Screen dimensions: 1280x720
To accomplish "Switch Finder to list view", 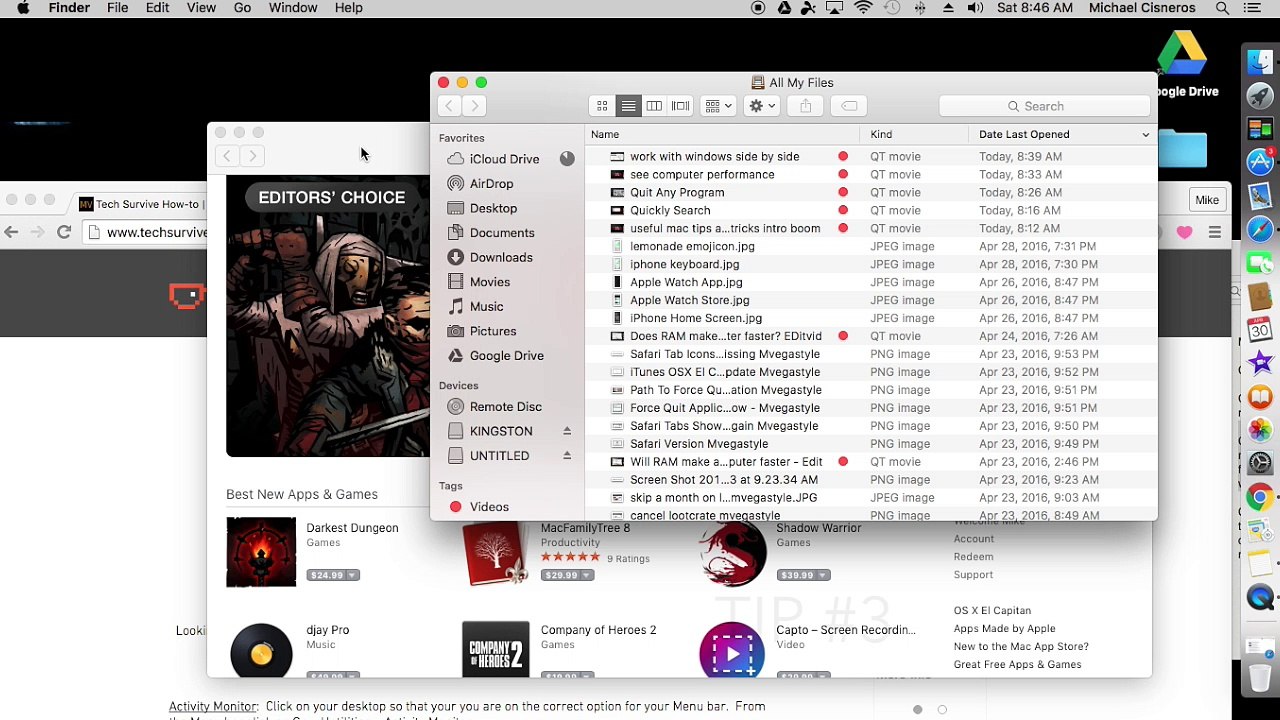I will pos(628,106).
